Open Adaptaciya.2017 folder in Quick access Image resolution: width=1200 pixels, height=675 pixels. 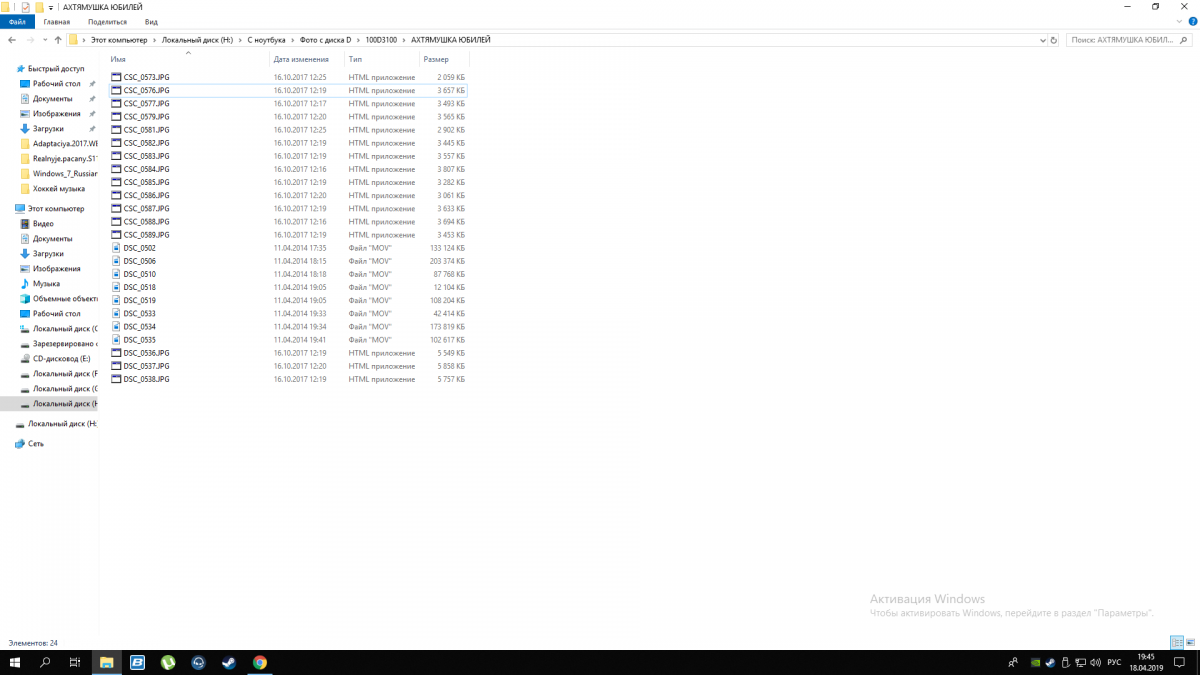pos(65,143)
